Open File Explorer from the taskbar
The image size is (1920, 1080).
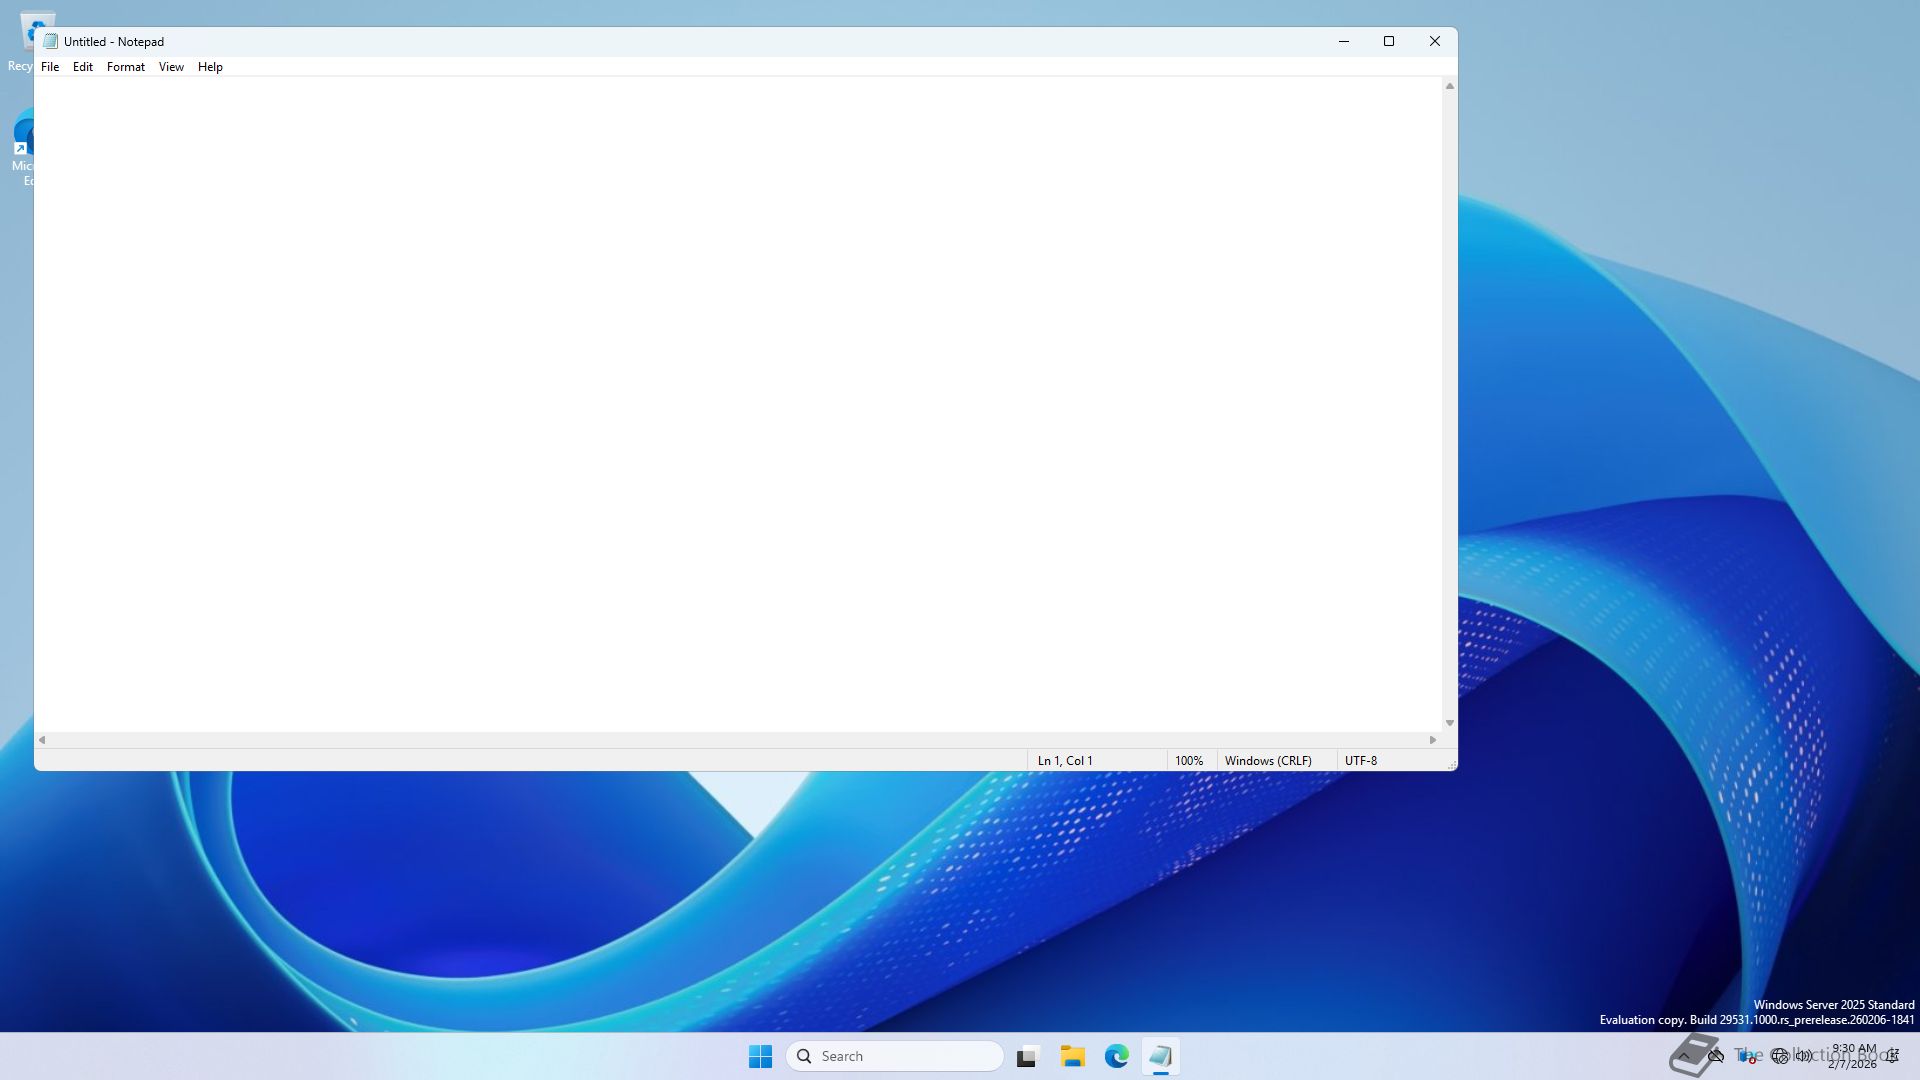click(x=1073, y=1056)
